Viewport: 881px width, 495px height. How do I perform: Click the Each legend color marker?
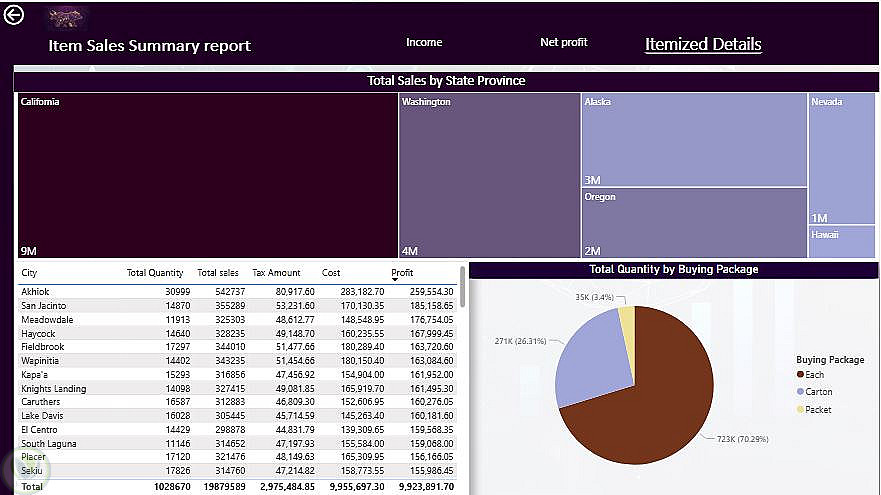click(800, 374)
